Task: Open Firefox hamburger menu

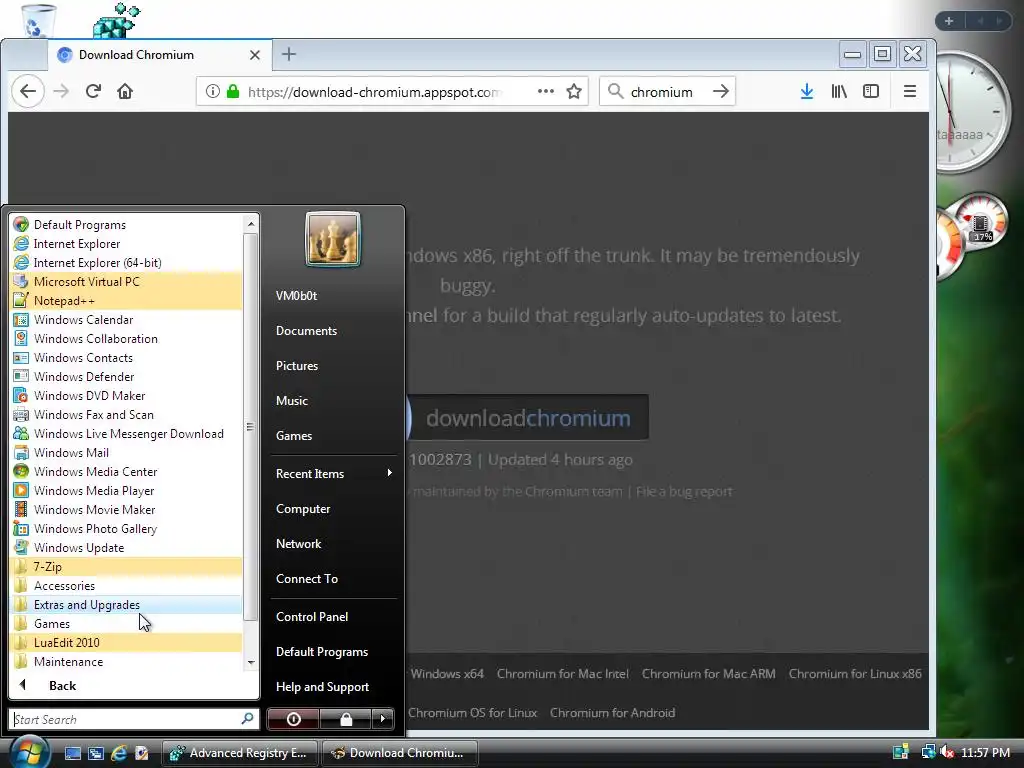Action: (x=910, y=91)
